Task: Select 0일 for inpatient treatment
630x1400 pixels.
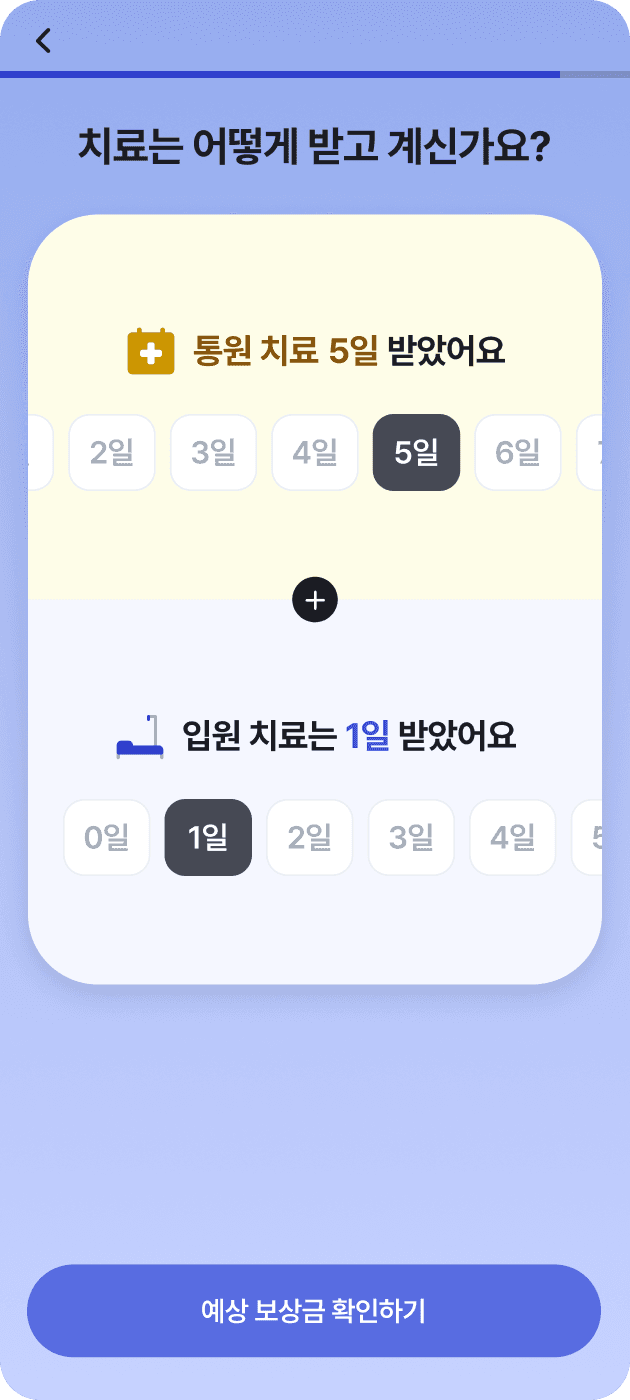Action: [107, 838]
